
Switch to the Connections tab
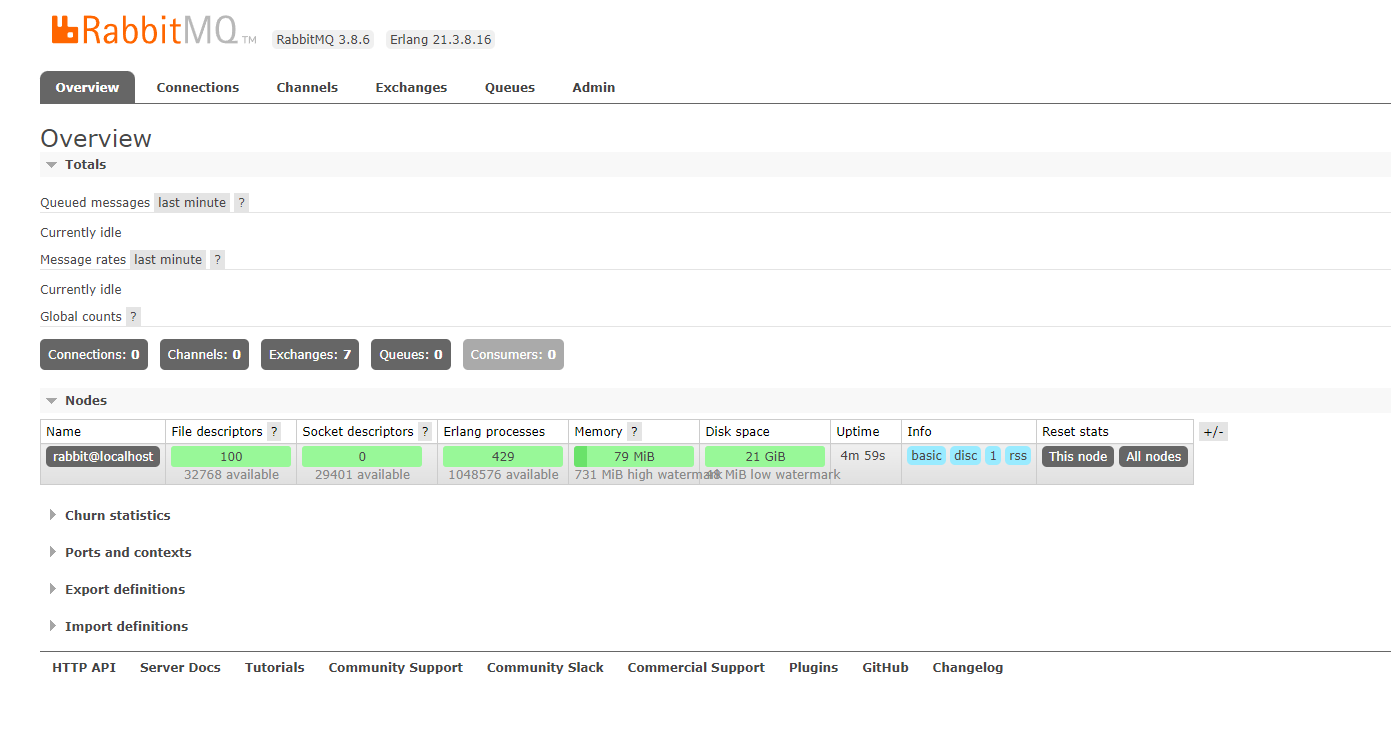pos(198,87)
